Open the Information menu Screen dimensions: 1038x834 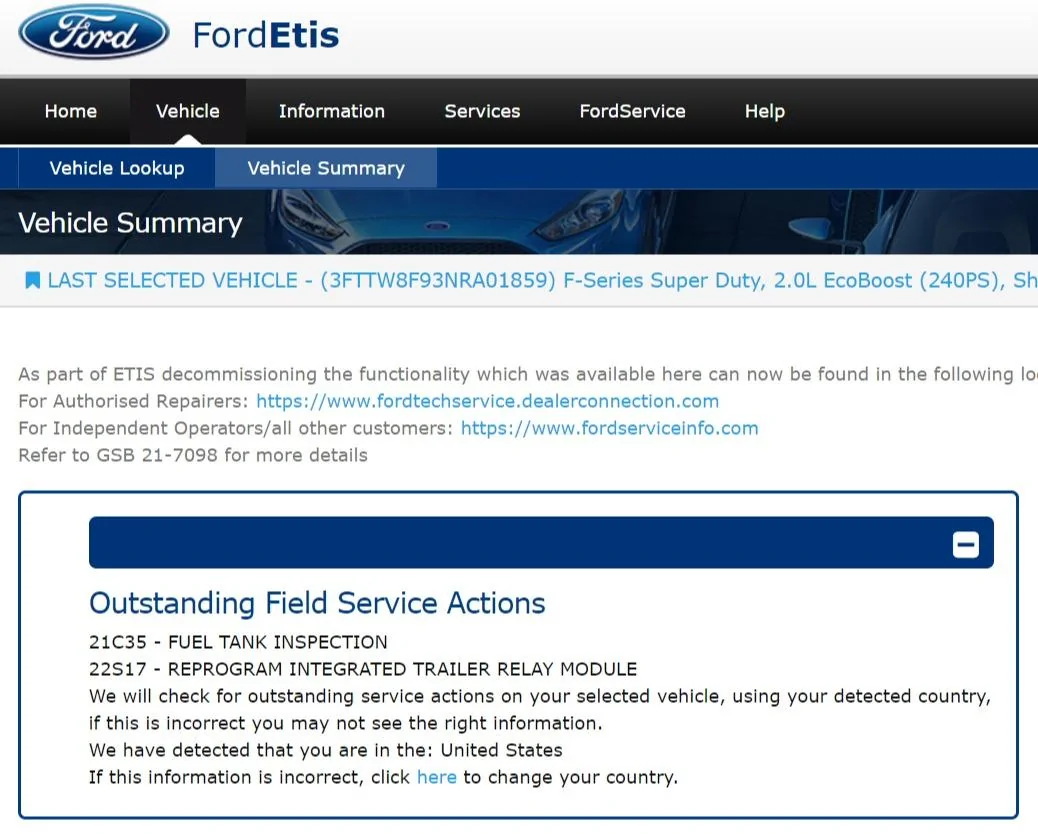pos(332,111)
